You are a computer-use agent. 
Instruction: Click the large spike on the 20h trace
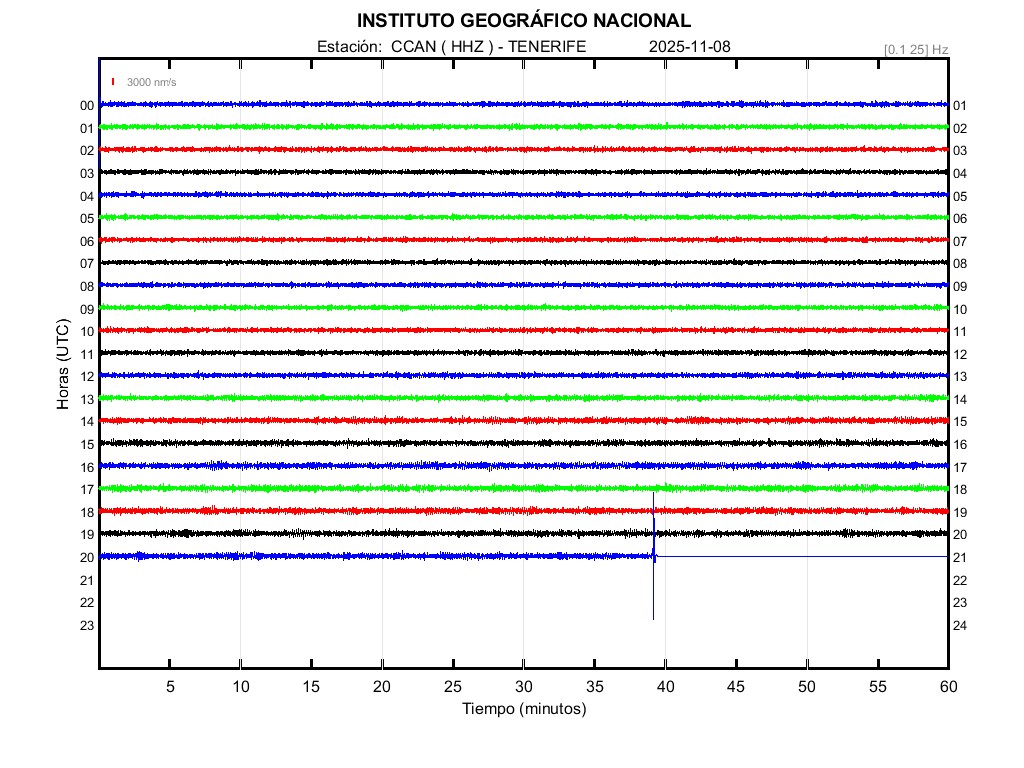[x=653, y=555]
